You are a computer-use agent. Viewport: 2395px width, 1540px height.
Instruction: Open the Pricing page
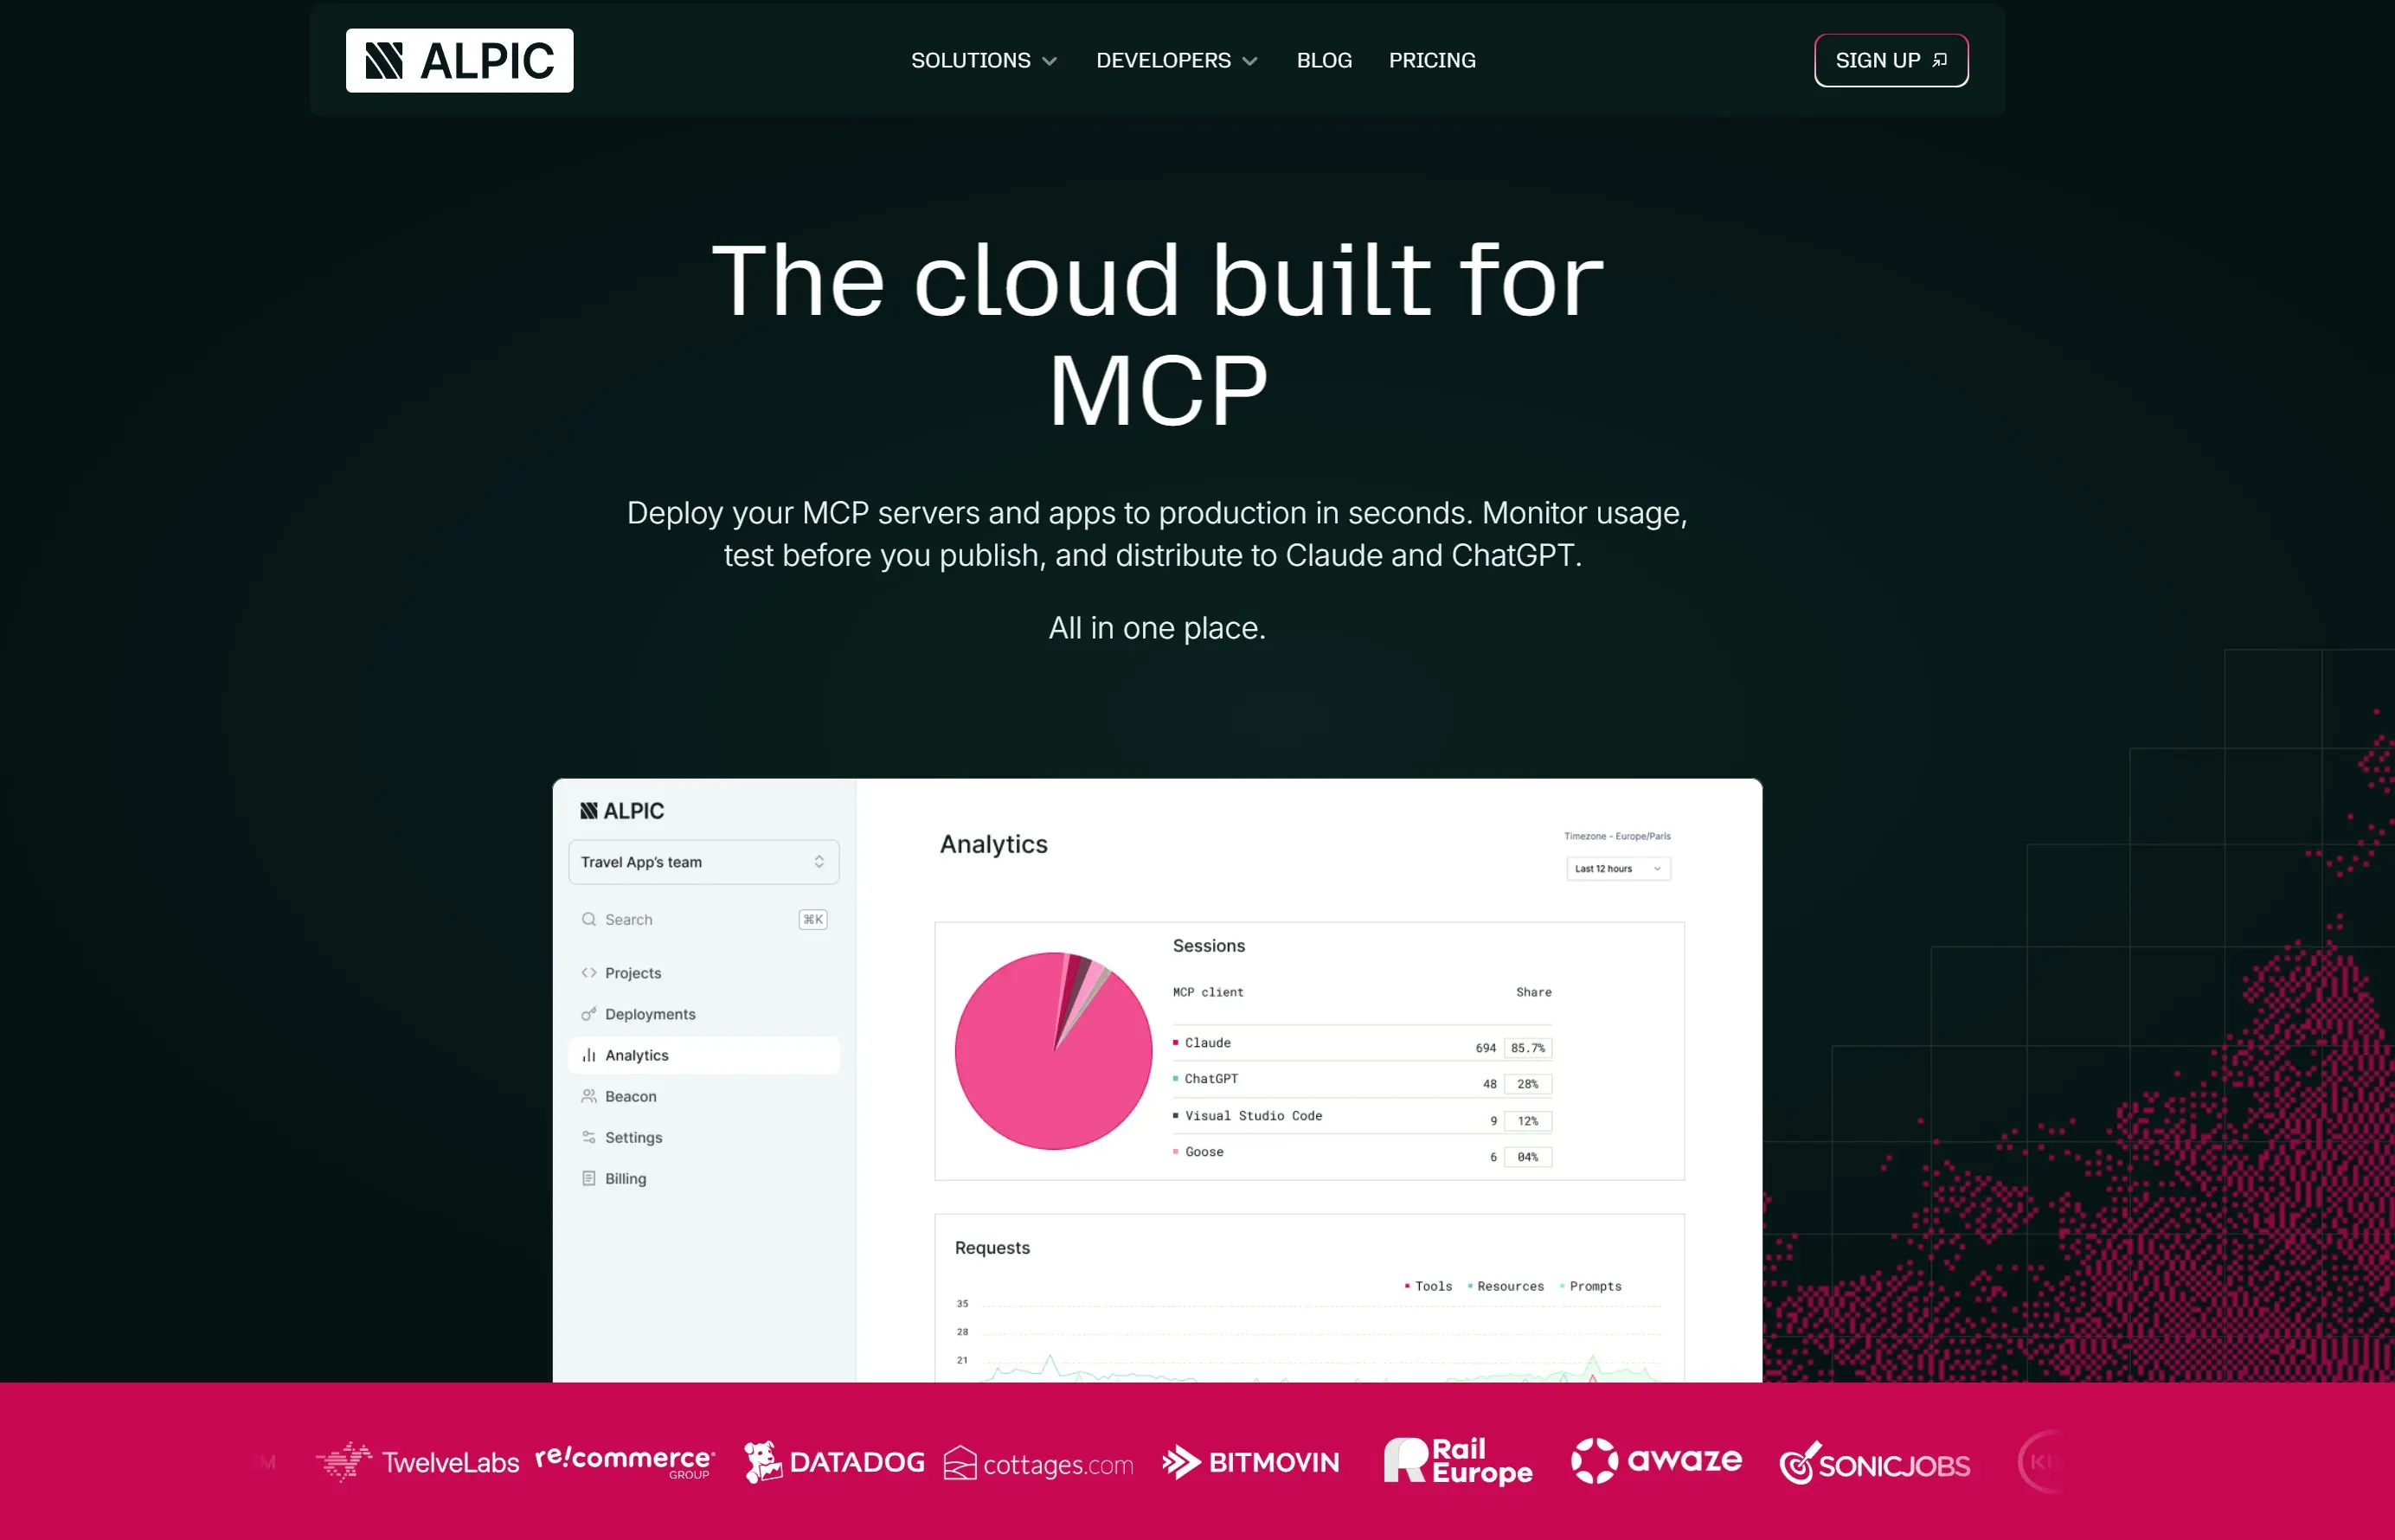tap(1432, 61)
